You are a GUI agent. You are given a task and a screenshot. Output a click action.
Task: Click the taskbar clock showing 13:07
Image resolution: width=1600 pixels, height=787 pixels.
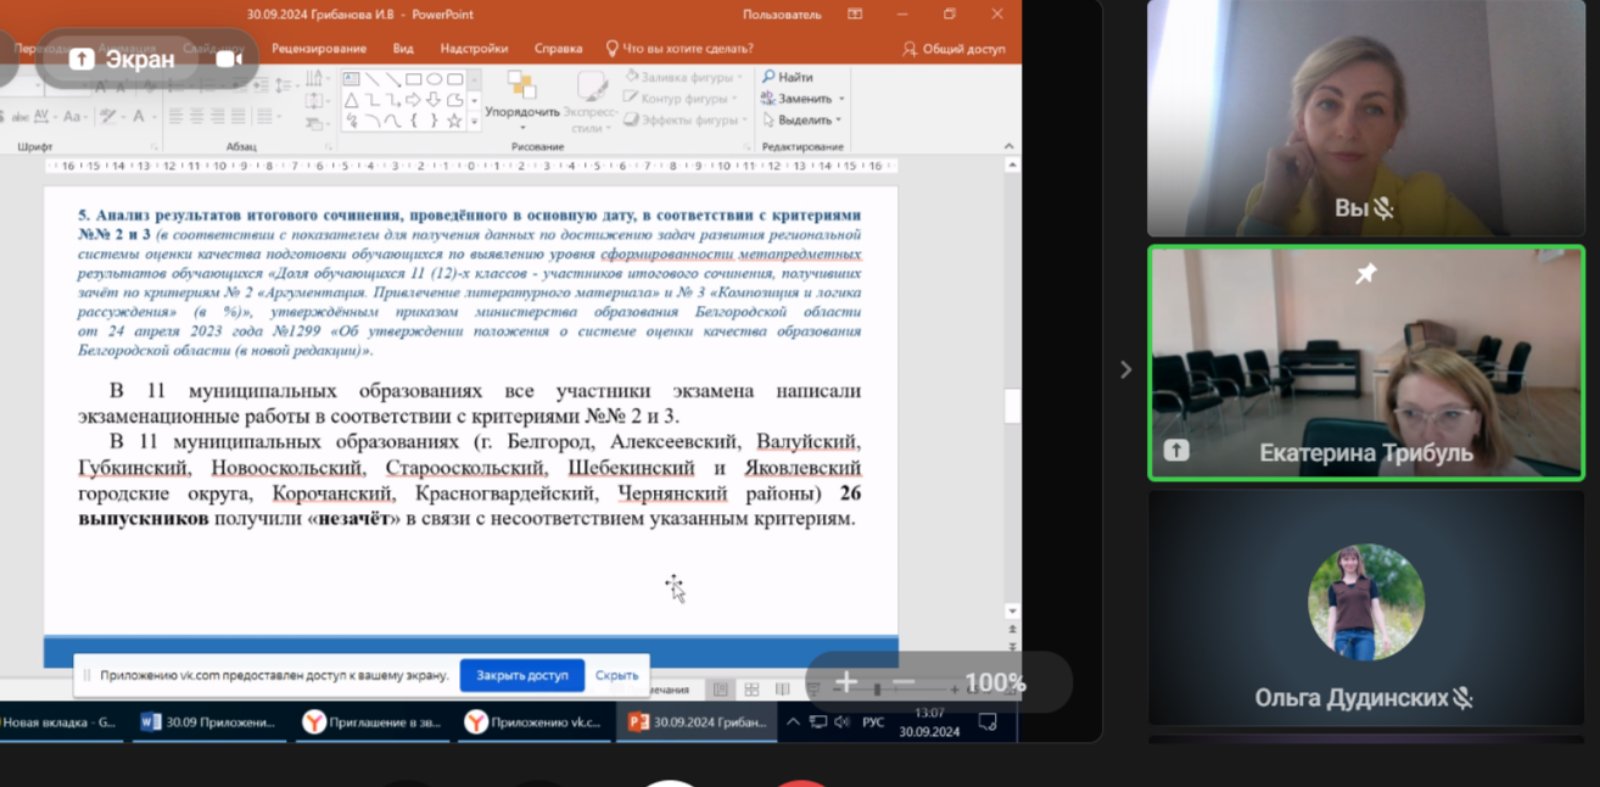pyautogui.click(x=929, y=722)
